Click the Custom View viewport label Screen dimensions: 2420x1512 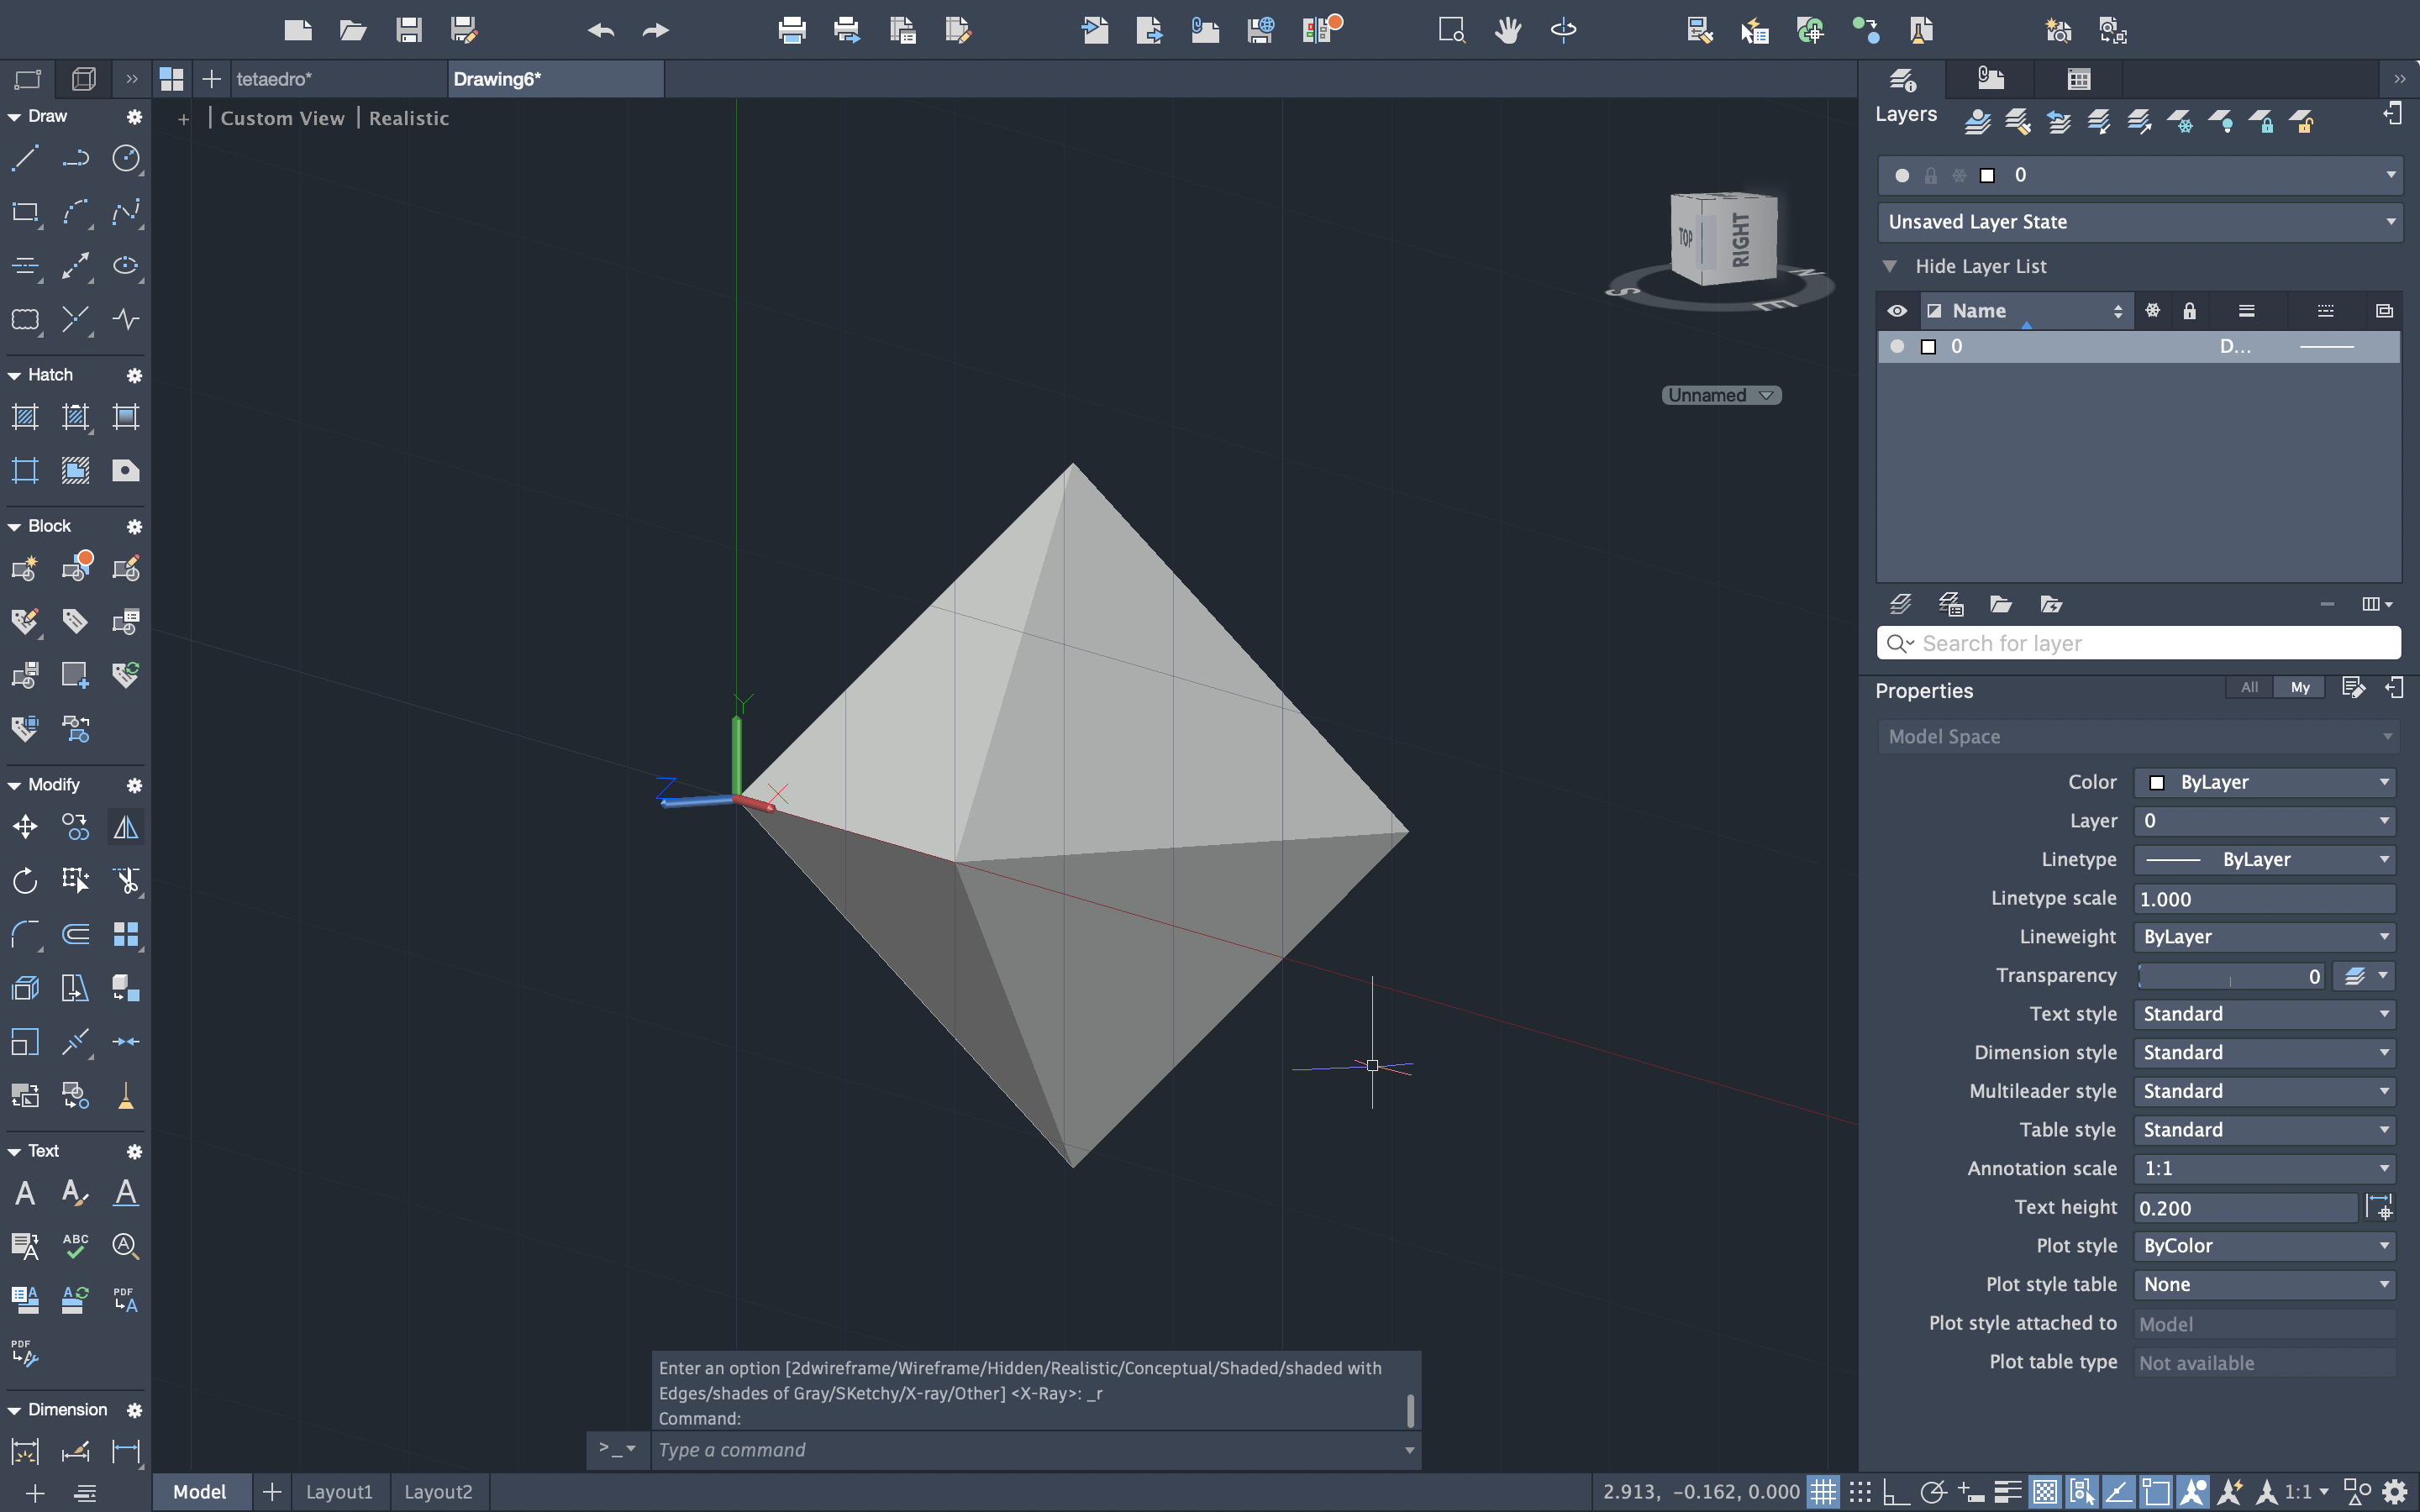282,118
